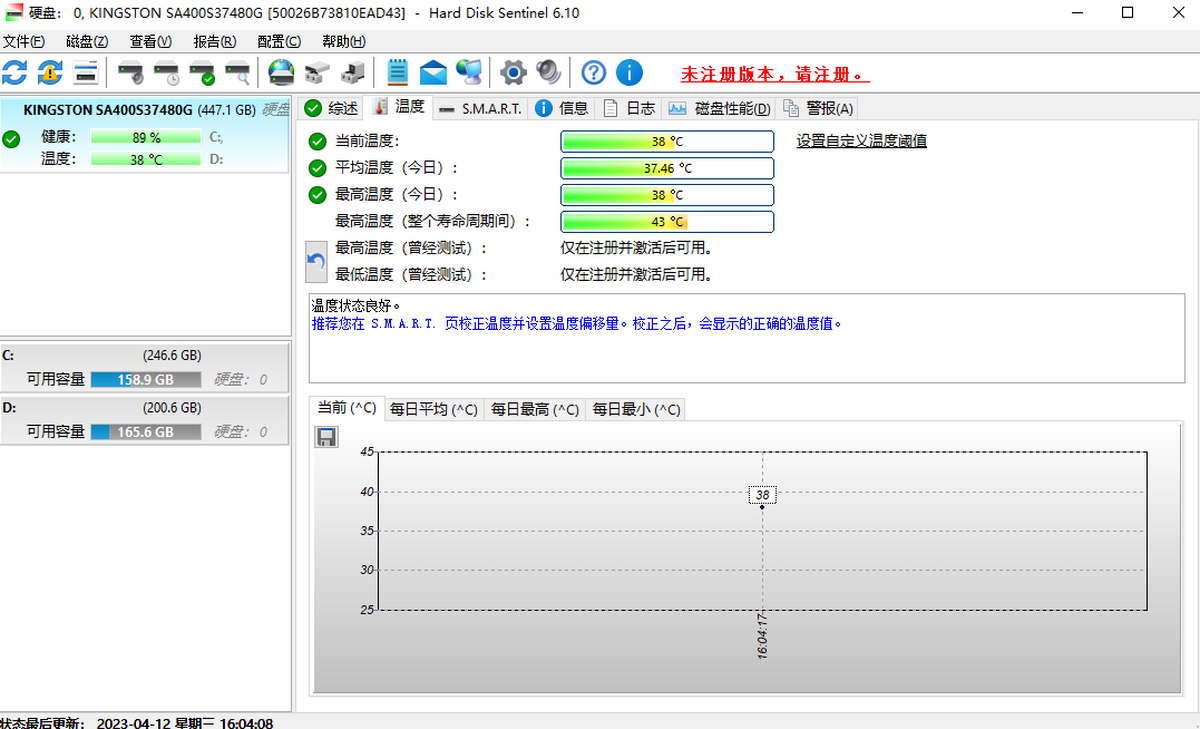
Task: Click the 最高温度 (今日) 38 °C bar
Action: pos(667,195)
